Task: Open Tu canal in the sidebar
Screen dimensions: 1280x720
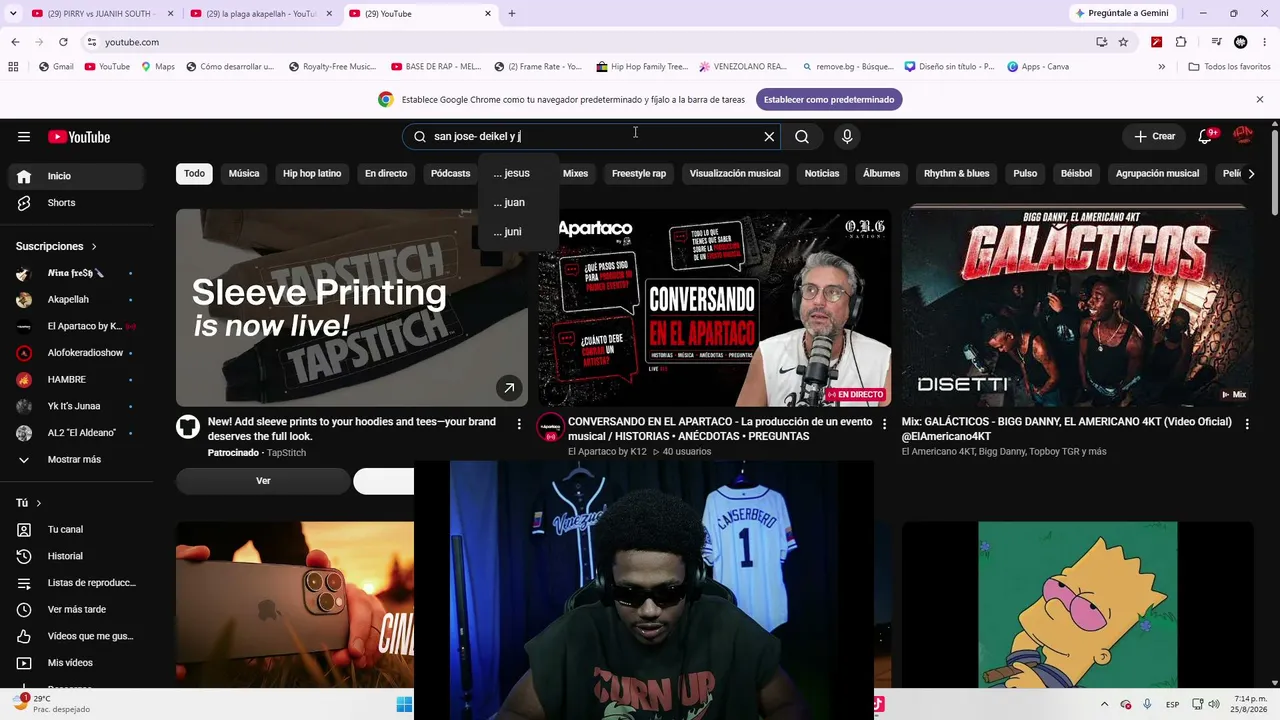Action: [77, 529]
